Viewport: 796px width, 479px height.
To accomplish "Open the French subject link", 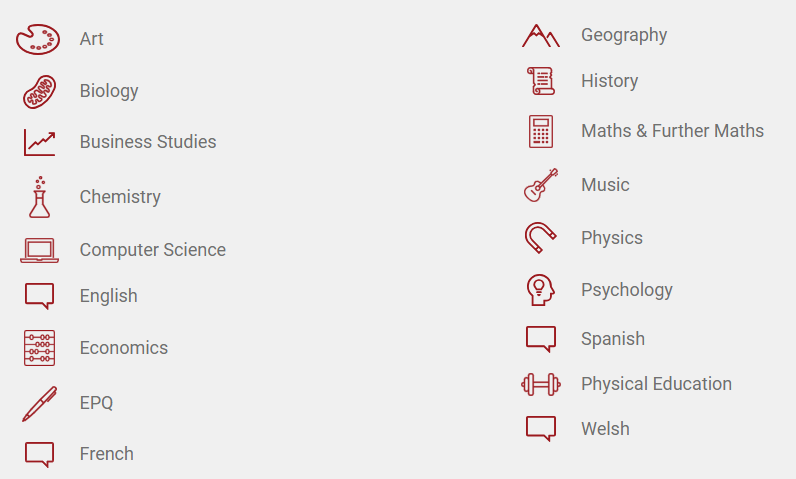I will point(107,454).
